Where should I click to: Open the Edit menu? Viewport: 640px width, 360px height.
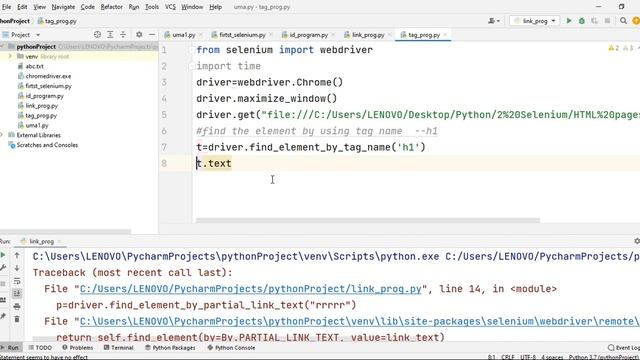click(x=22, y=7)
